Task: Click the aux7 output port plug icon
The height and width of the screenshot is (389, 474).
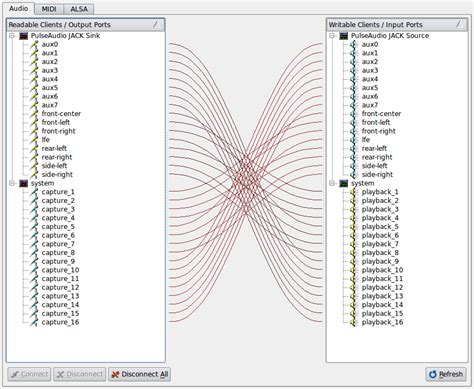Action: [x=34, y=105]
